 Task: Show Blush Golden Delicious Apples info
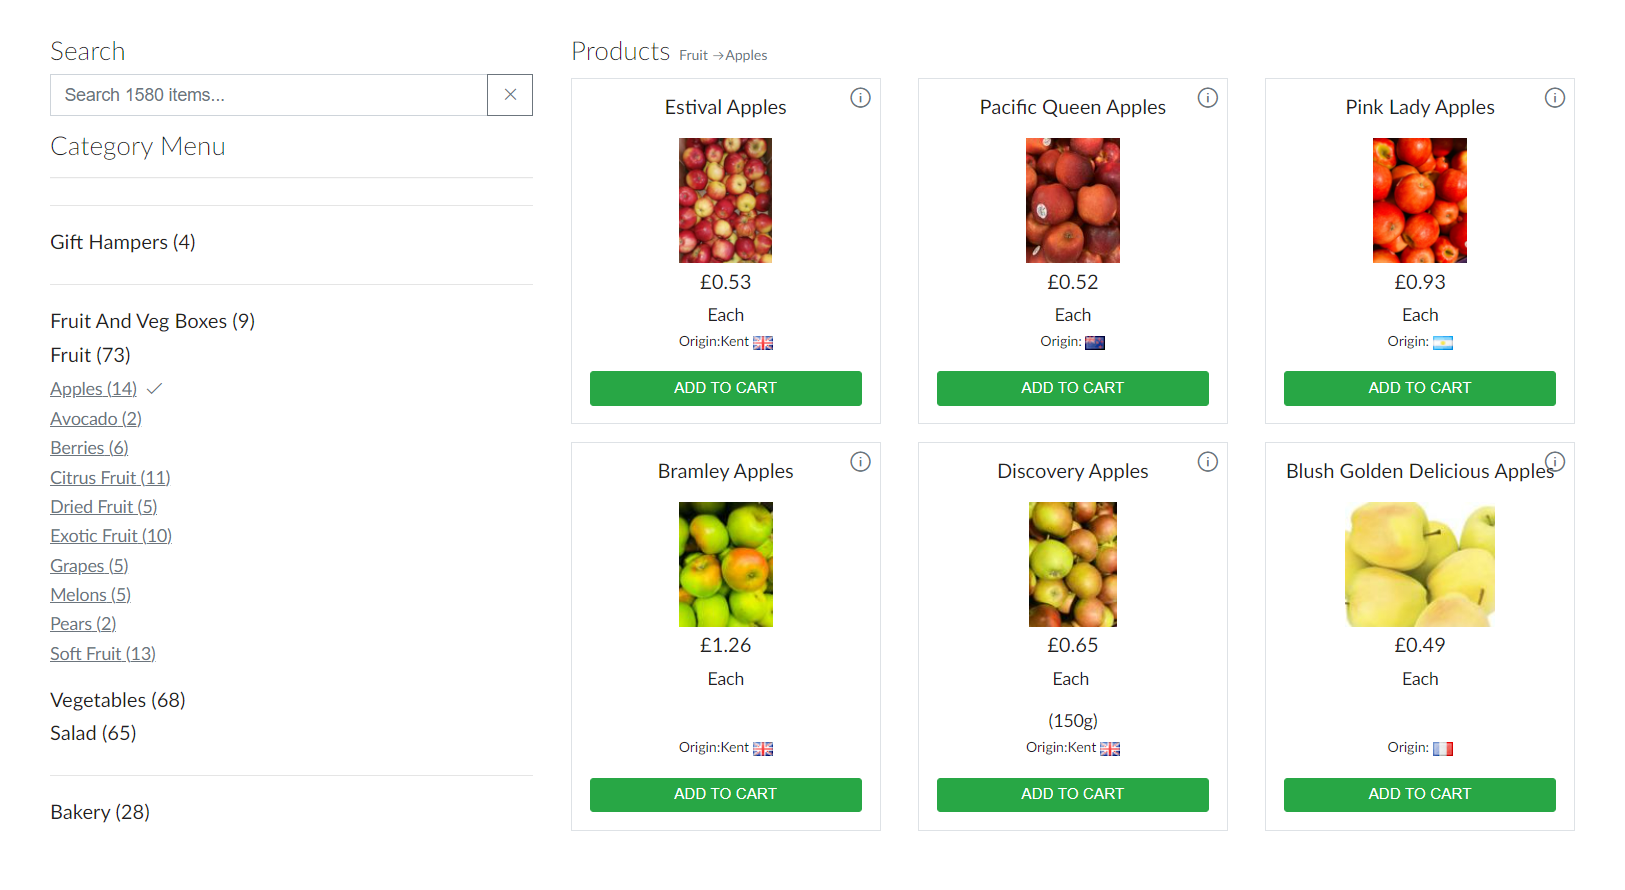tap(1555, 462)
